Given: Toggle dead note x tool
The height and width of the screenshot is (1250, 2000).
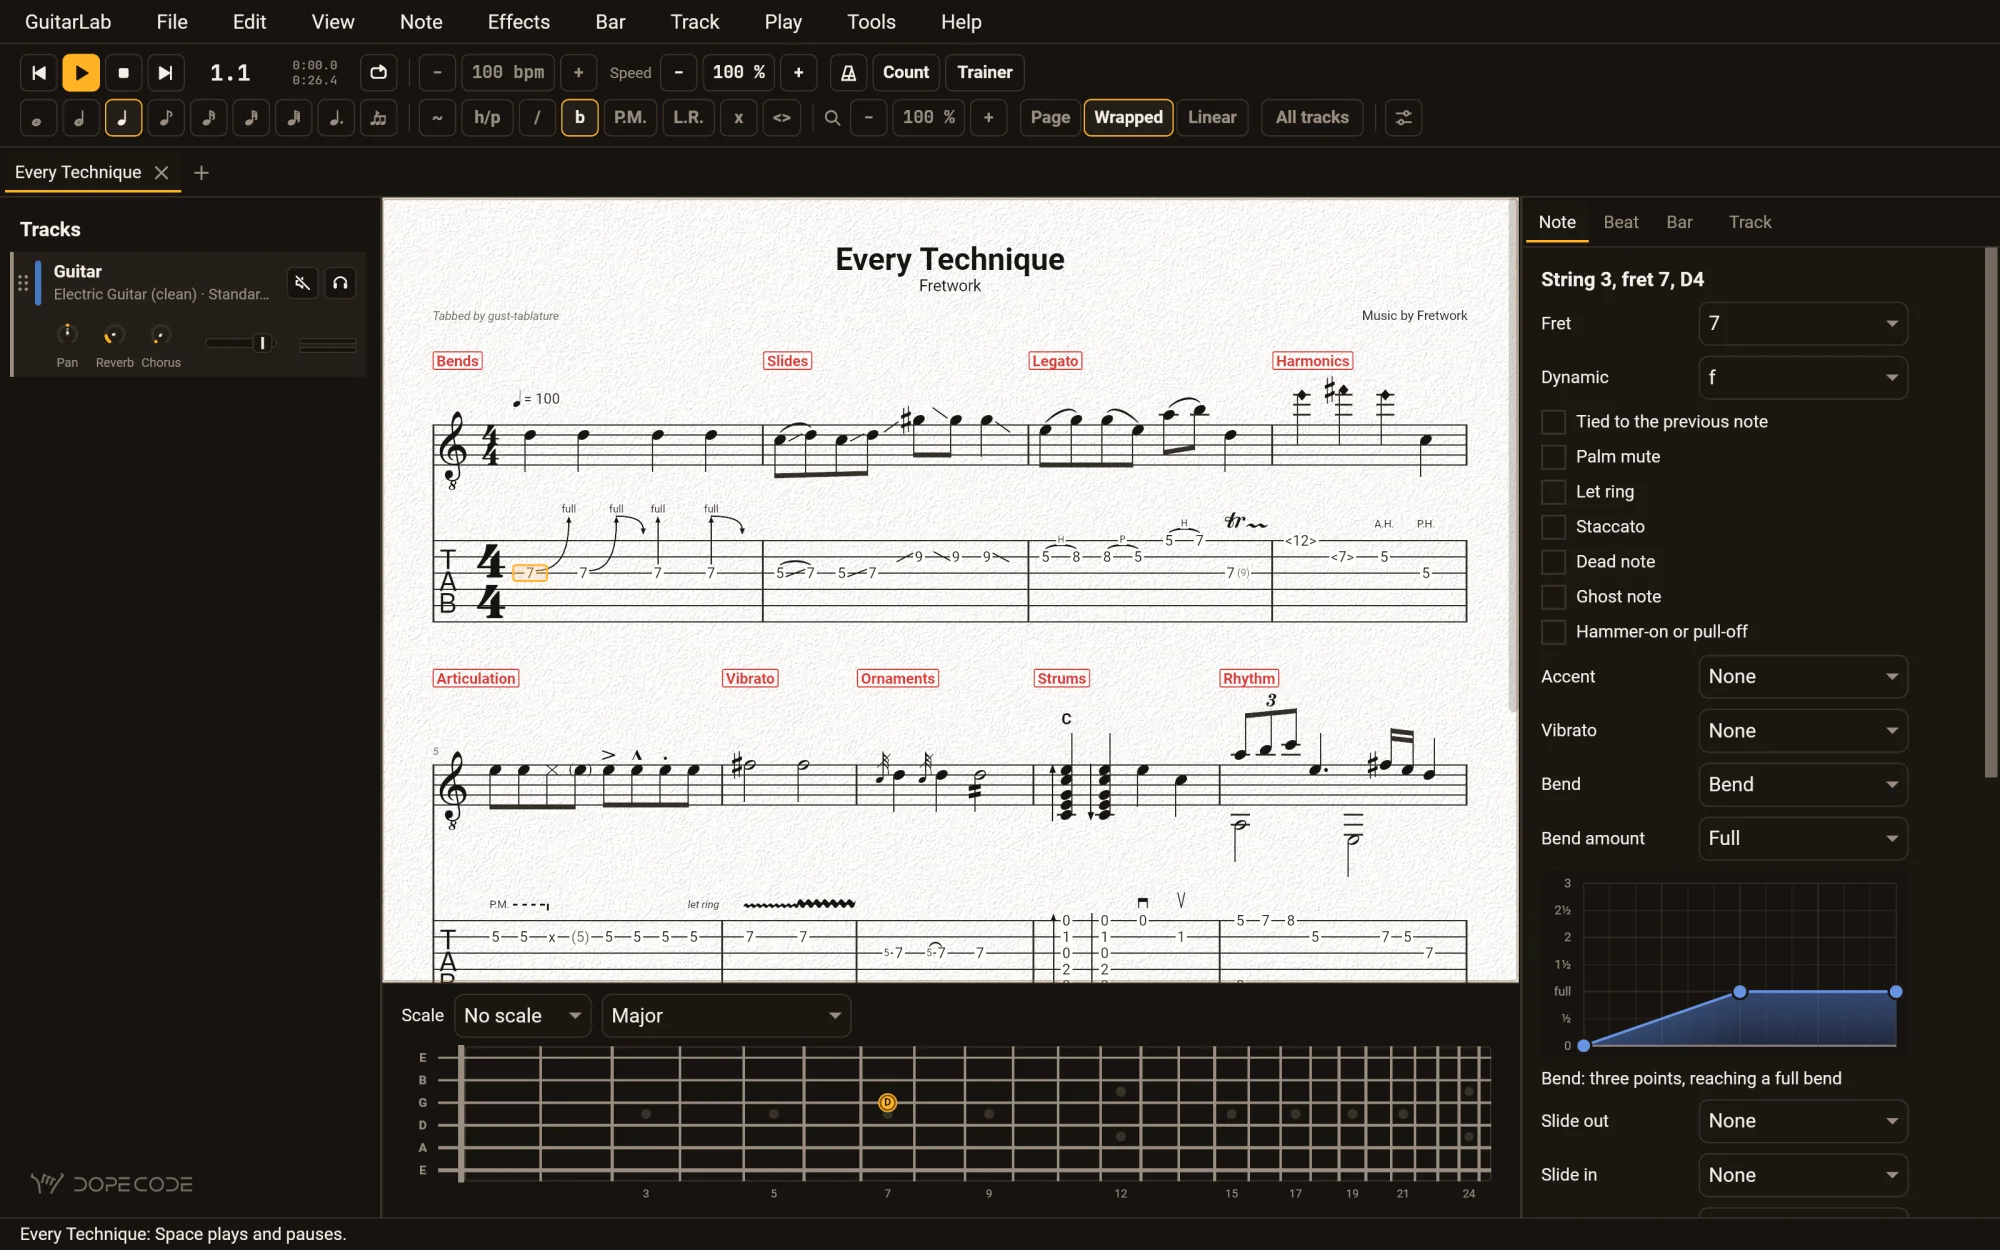Looking at the screenshot, I should click(738, 118).
